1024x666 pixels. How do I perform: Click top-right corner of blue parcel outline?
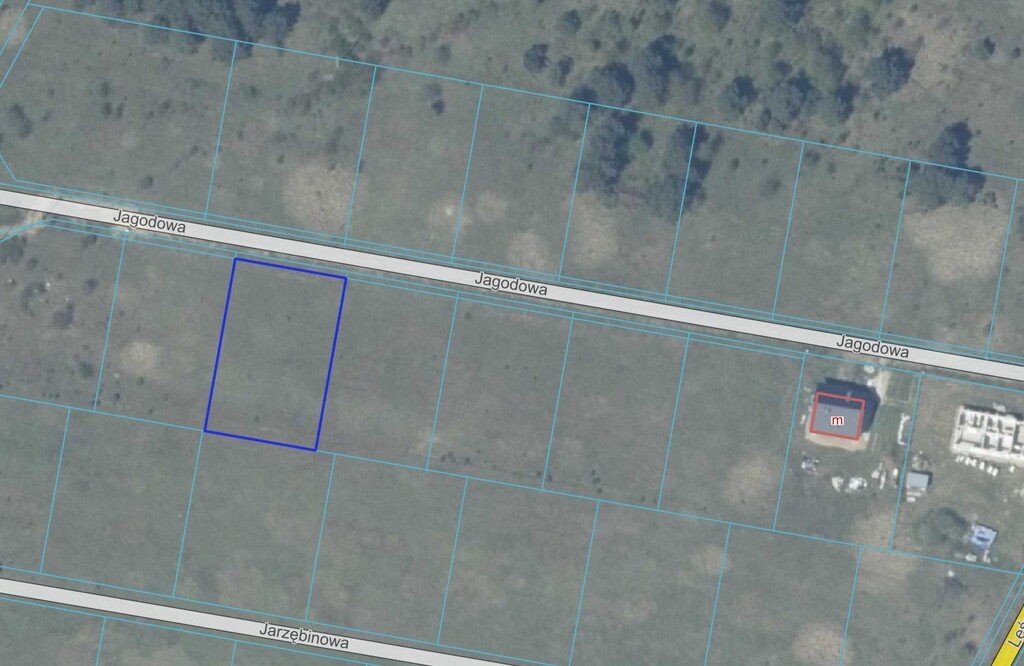tap(345, 278)
